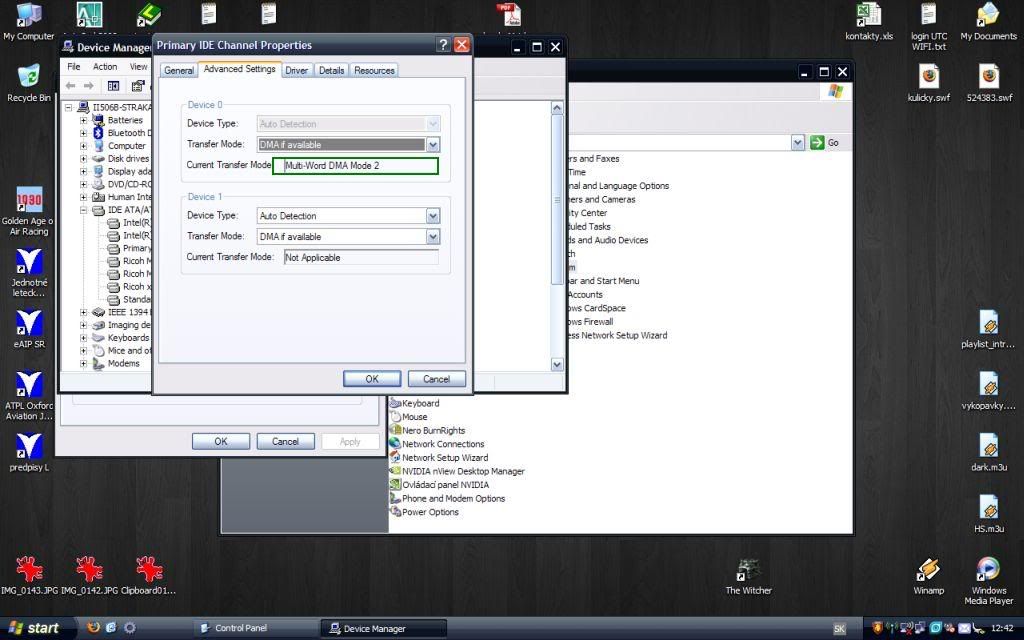Image resolution: width=1024 pixels, height=640 pixels.
Task: Click the Properties toolbar icon in Device Manager
Action: point(138,86)
